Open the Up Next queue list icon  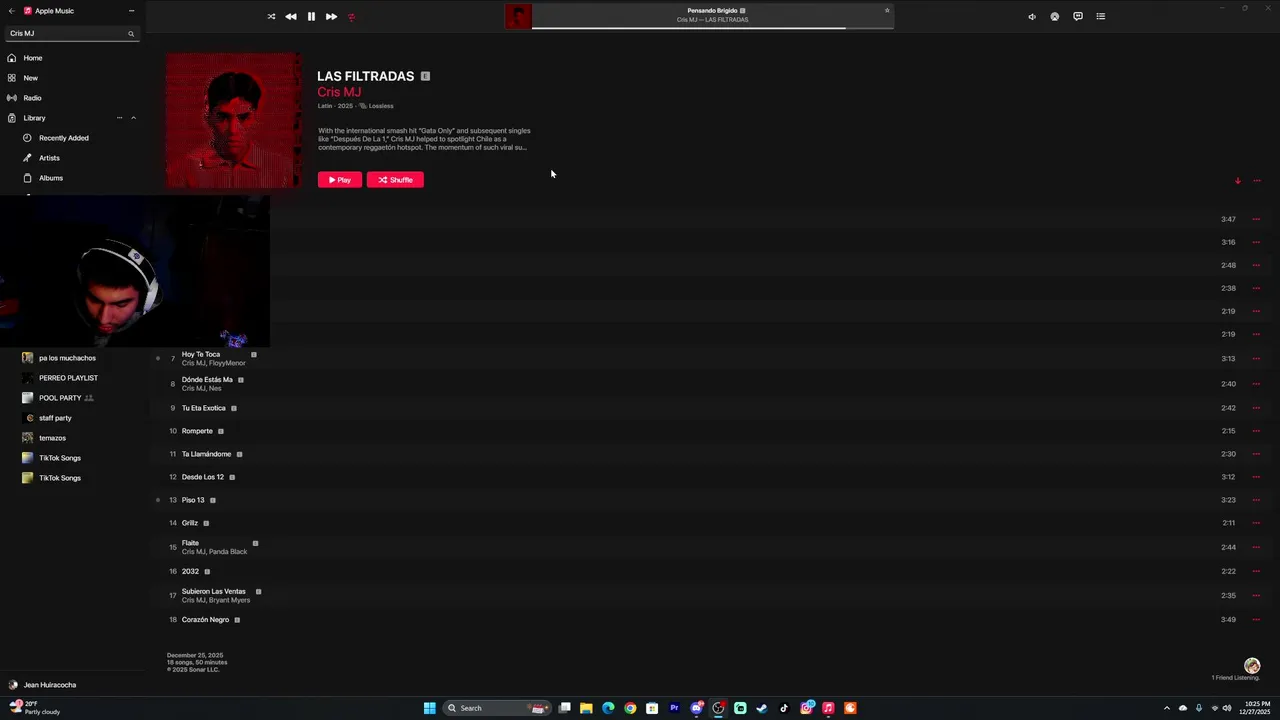pos(1100,16)
